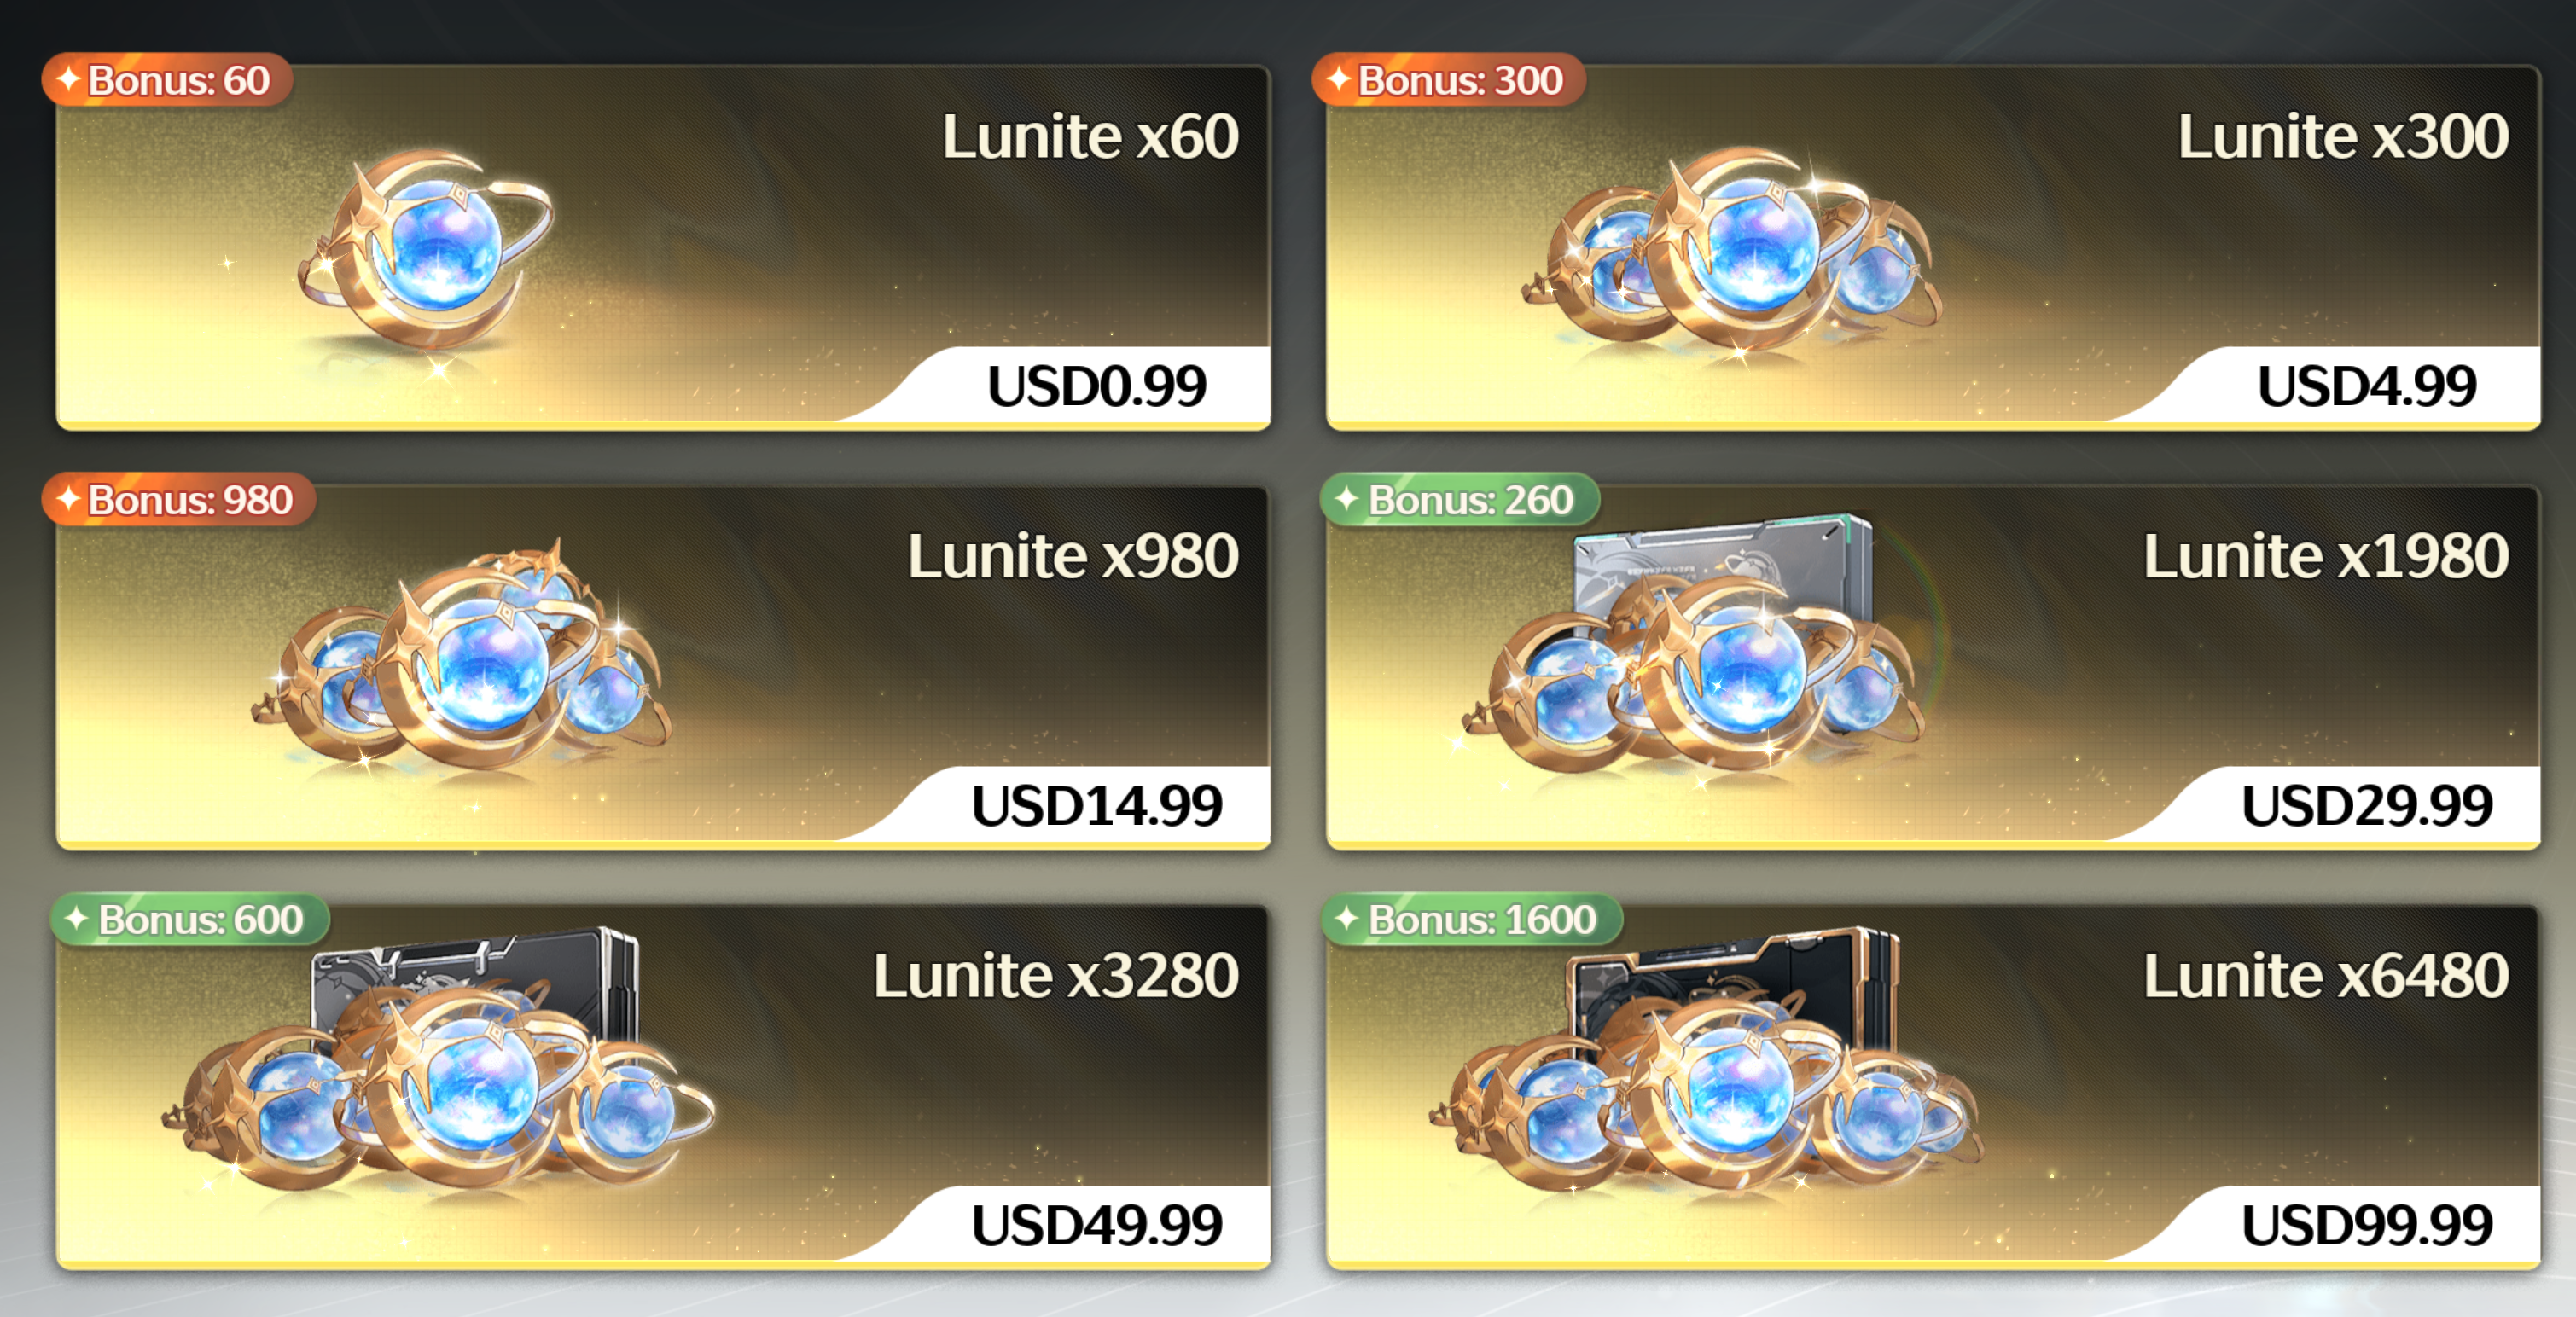
Task: Purchase the USD29.99 Lunite pack
Action: pos(2366,806)
